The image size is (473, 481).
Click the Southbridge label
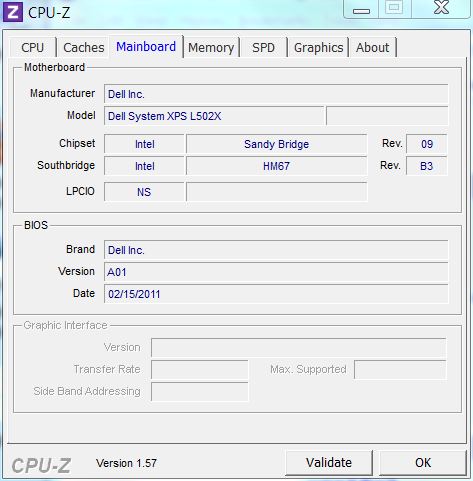(x=66, y=165)
